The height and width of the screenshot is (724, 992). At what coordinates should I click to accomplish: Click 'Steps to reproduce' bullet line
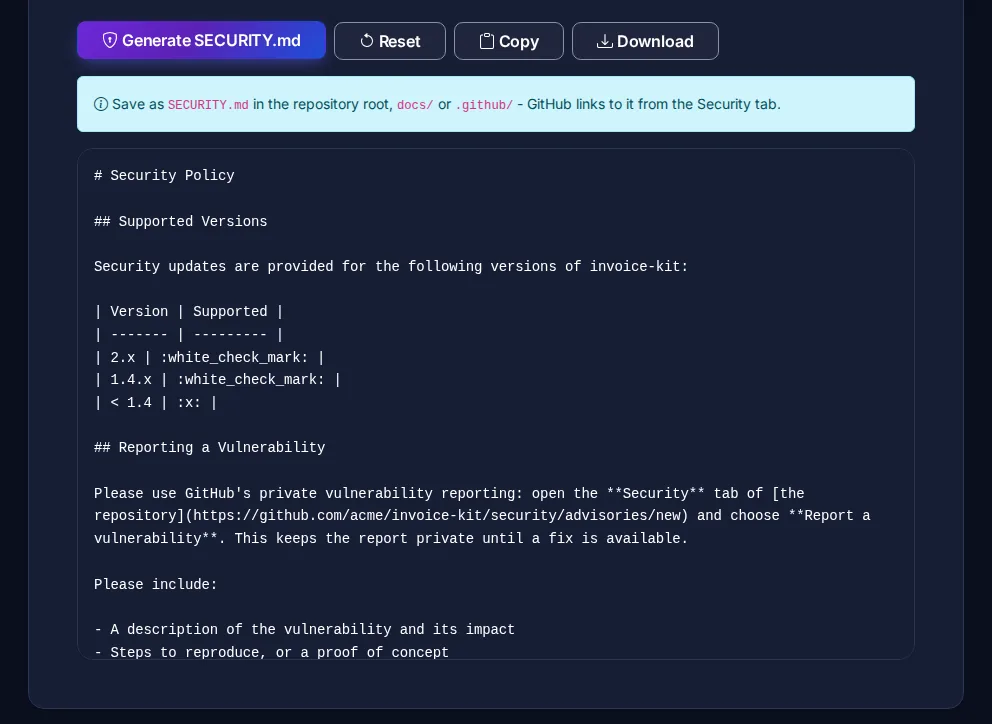point(271,652)
